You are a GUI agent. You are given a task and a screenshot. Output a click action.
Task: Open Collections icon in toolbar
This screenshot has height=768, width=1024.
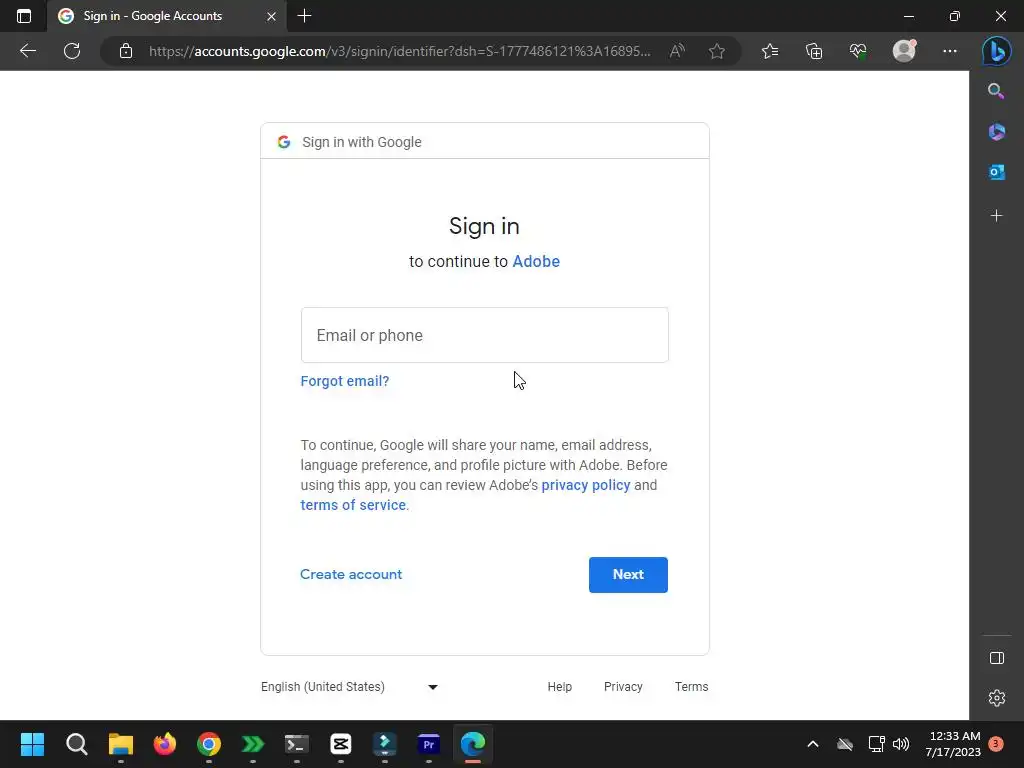(814, 51)
